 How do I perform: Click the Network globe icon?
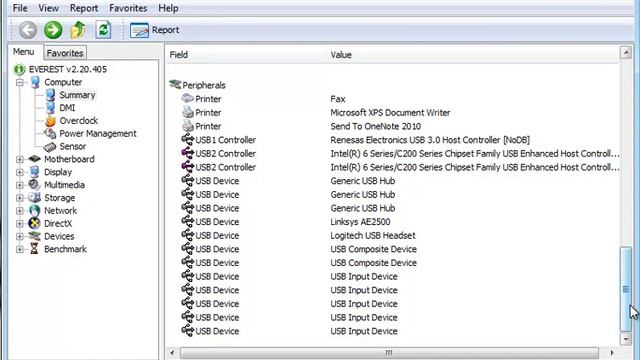pos(35,211)
